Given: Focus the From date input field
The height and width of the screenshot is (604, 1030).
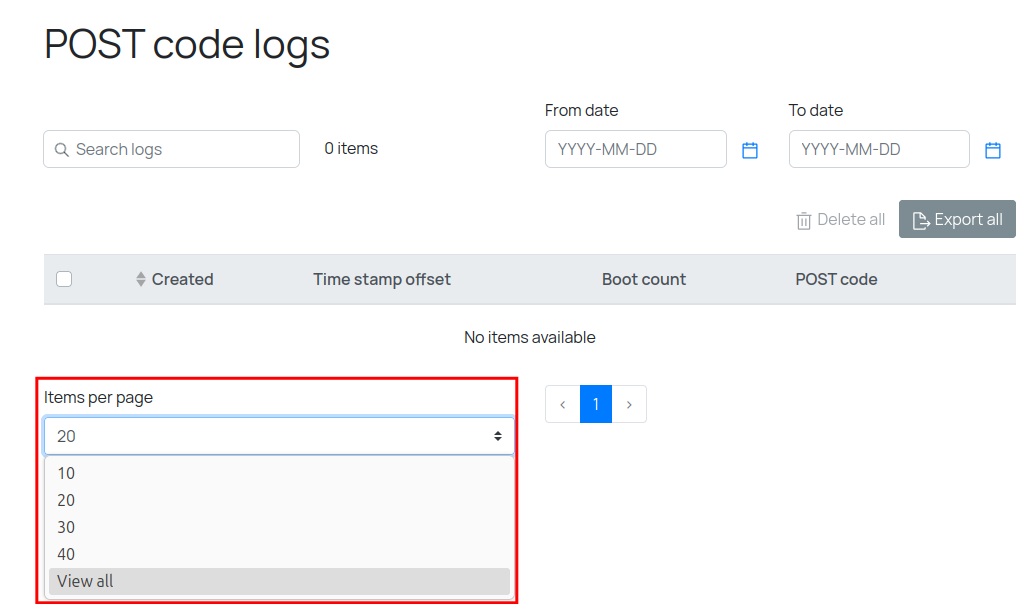Looking at the screenshot, I should 636,149.
